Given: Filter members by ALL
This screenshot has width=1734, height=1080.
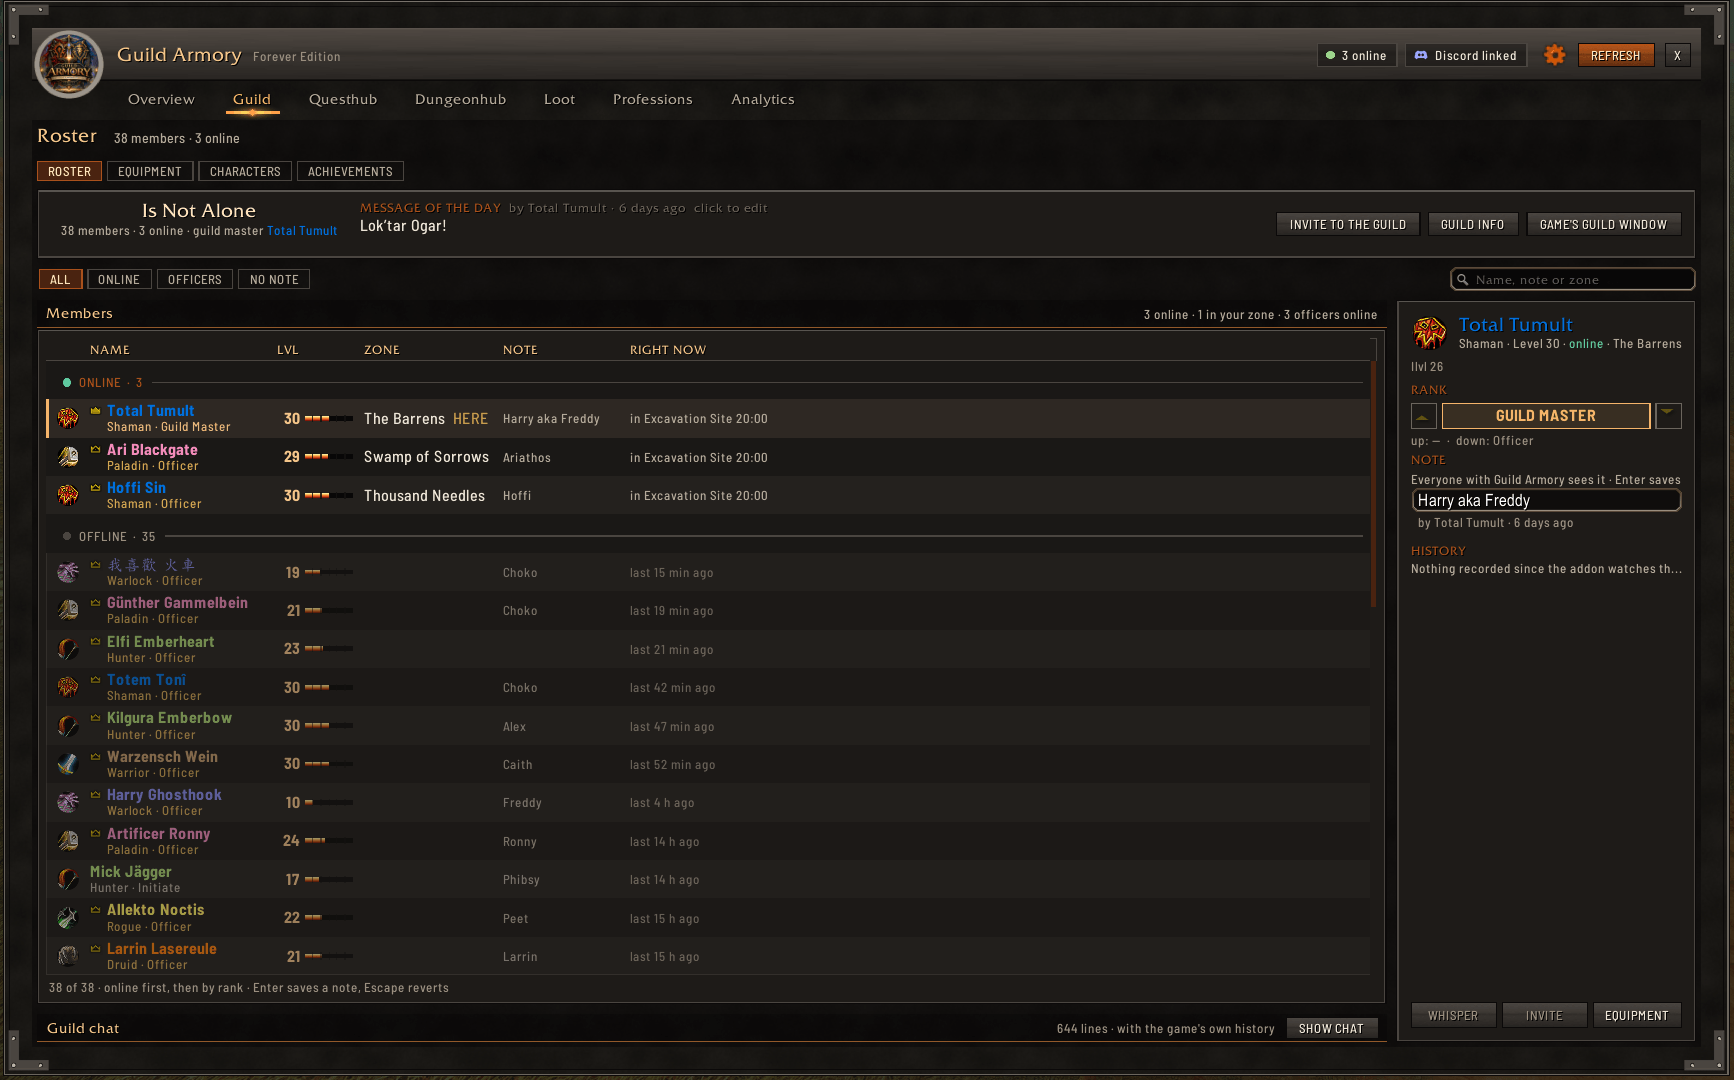Looking at the screenshot, I should tap(61, 280).
